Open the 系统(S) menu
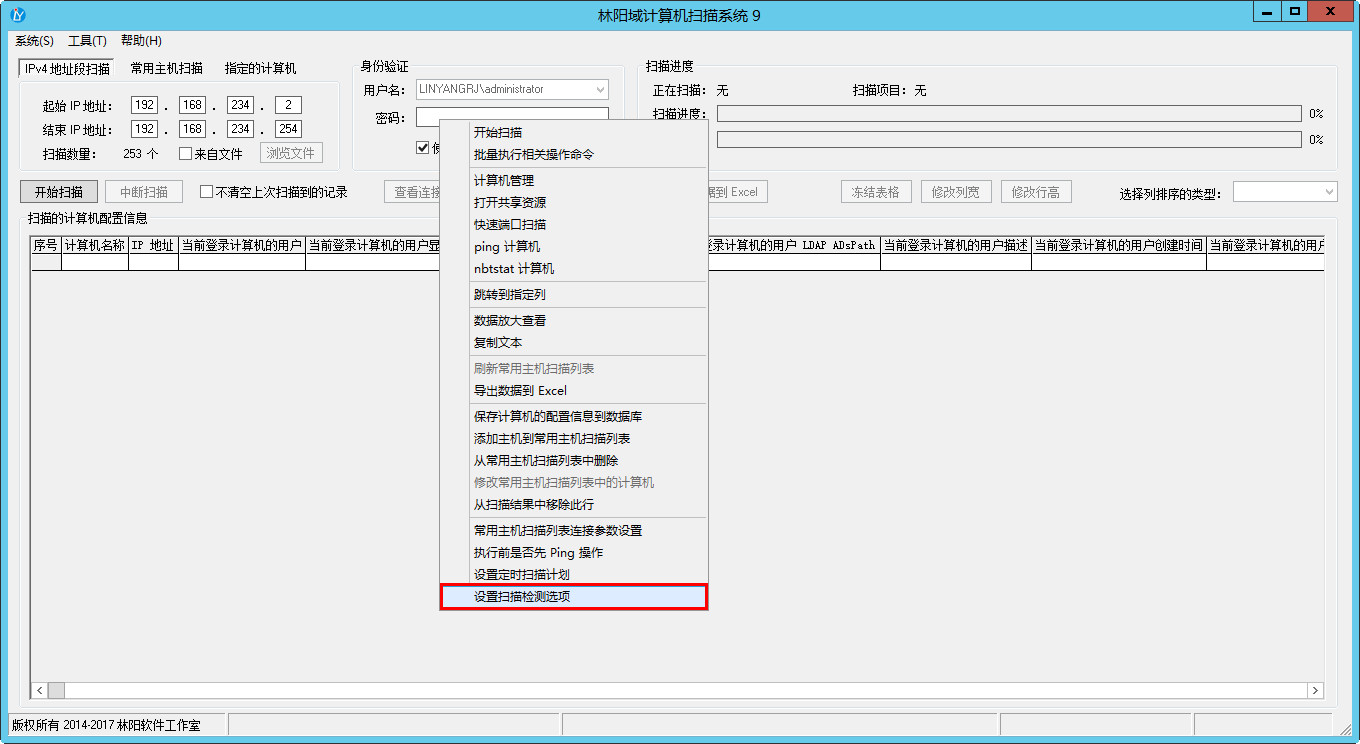The width and height of the screenshot is (1360, 744). pos(34,41)
